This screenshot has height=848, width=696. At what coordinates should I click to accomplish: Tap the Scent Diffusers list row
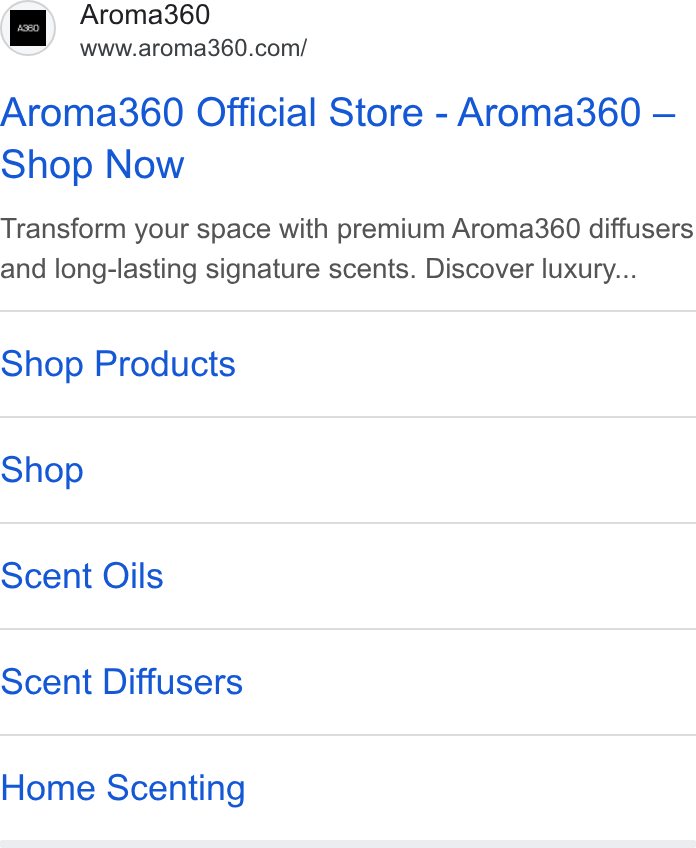tap(348, 682)
